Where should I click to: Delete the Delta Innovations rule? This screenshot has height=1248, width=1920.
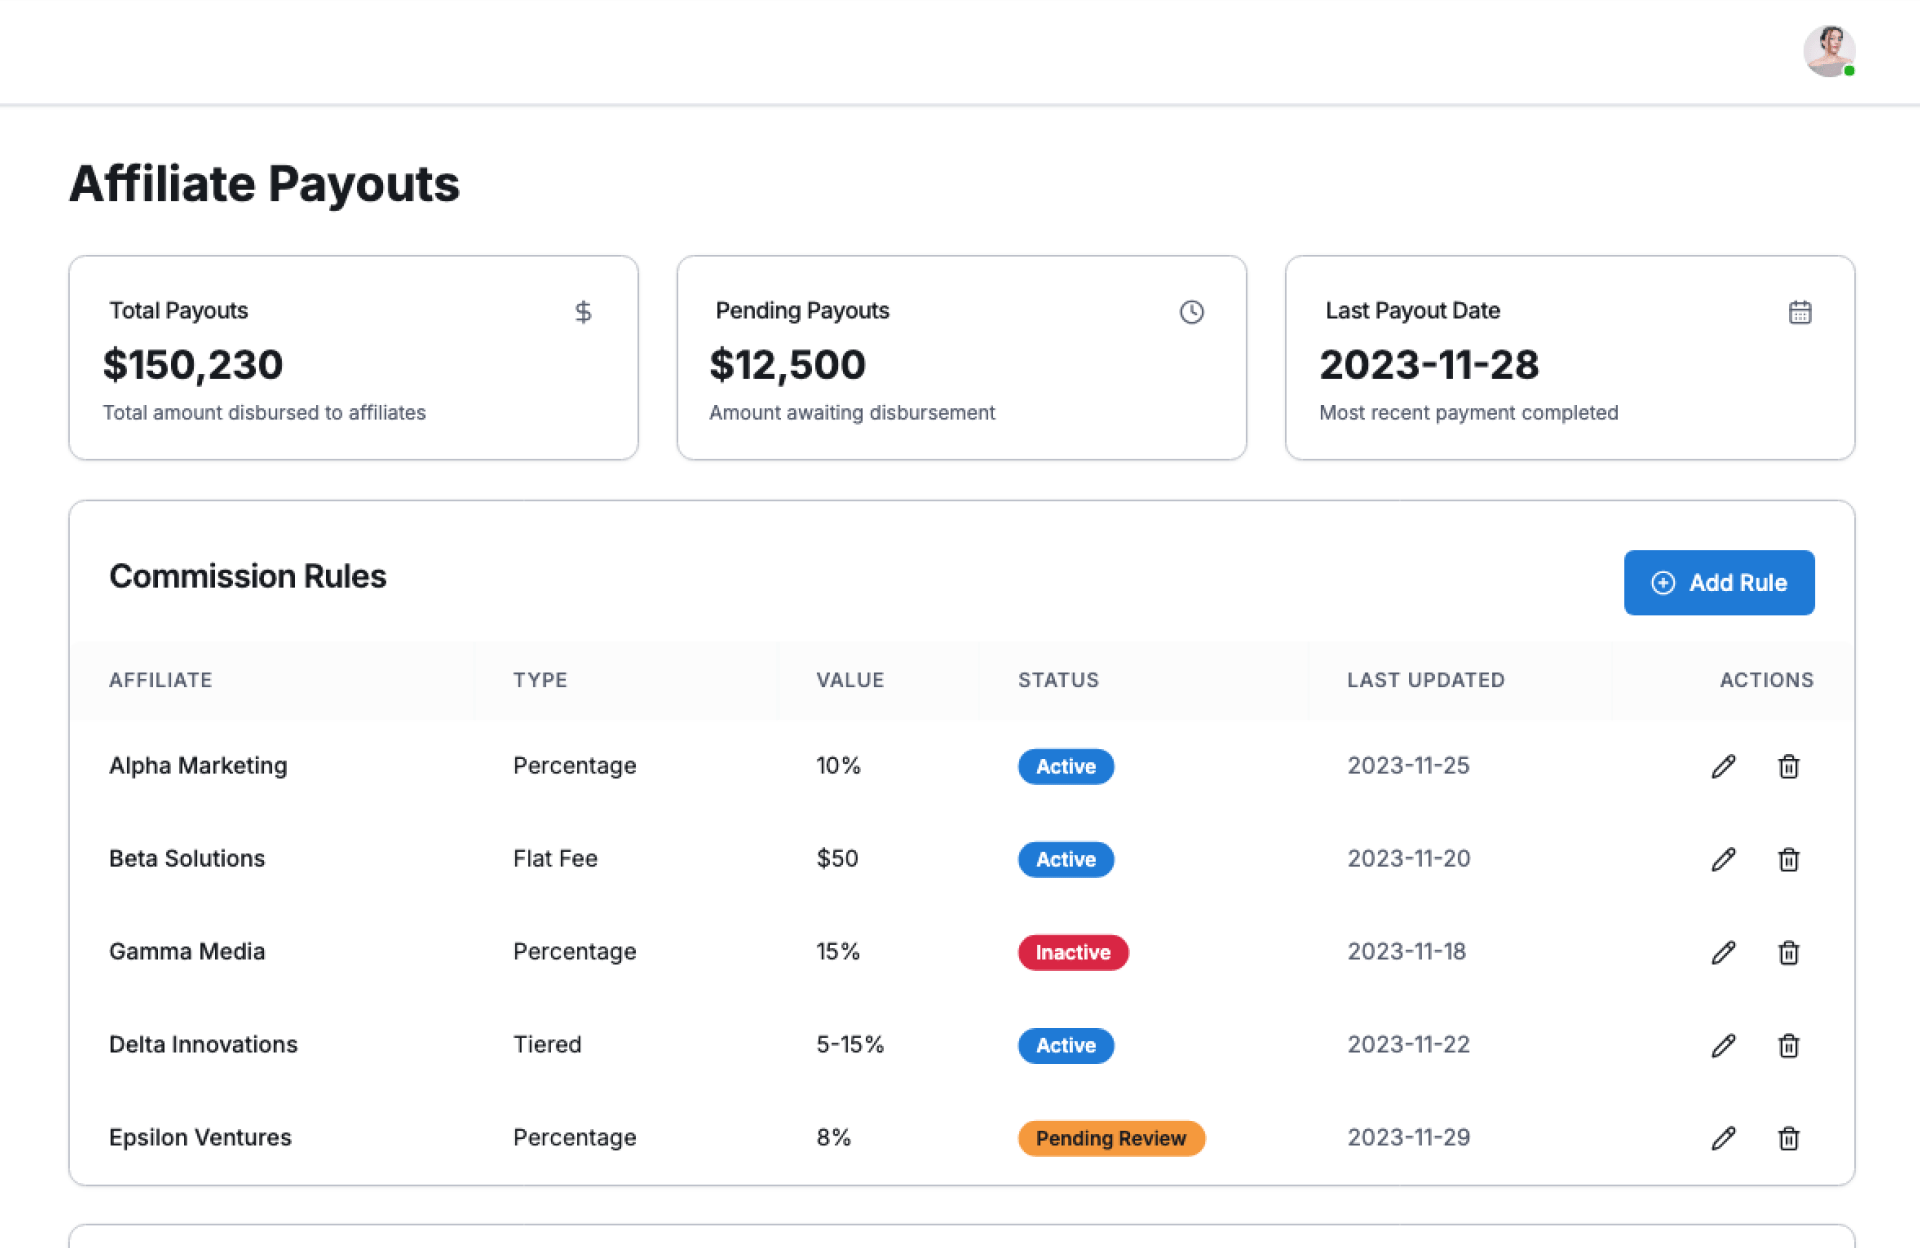coord(1788,1045)
